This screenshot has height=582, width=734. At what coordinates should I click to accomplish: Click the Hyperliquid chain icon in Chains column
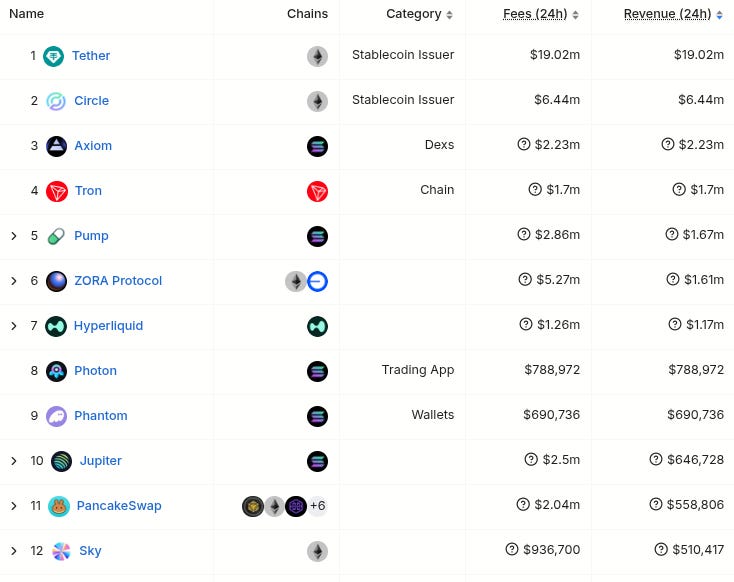[317, 326]
